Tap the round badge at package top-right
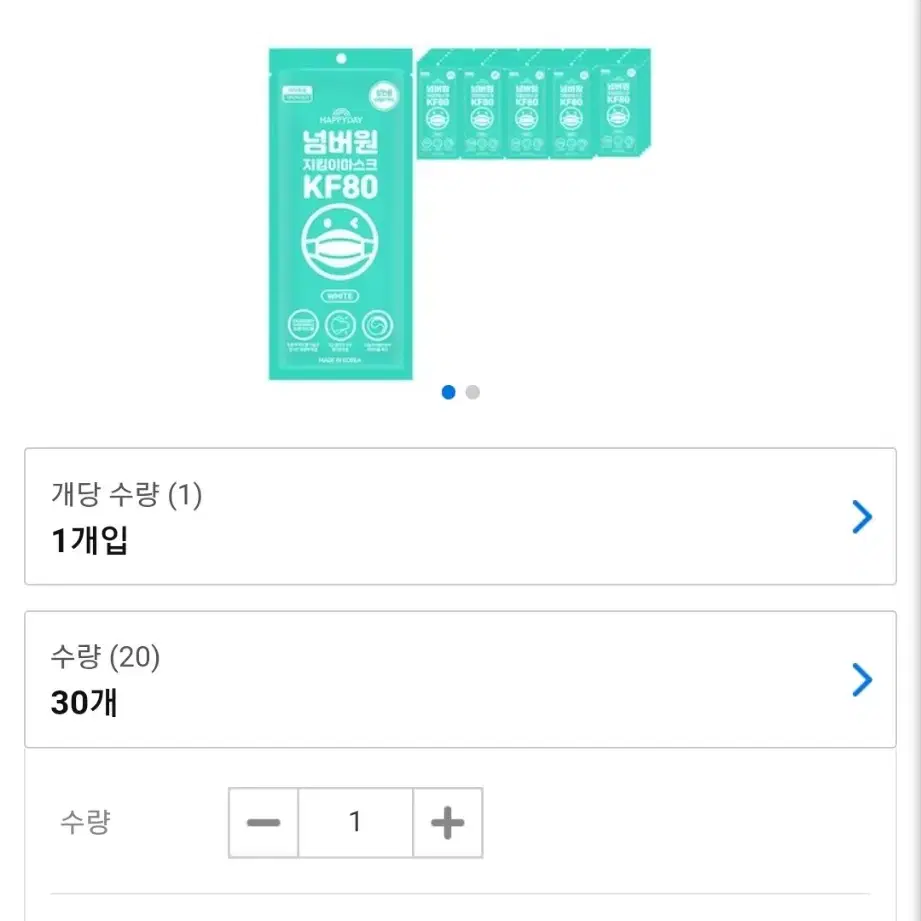Image resolution: width=921 pixels, height=921 pixels. pos(384,96)
